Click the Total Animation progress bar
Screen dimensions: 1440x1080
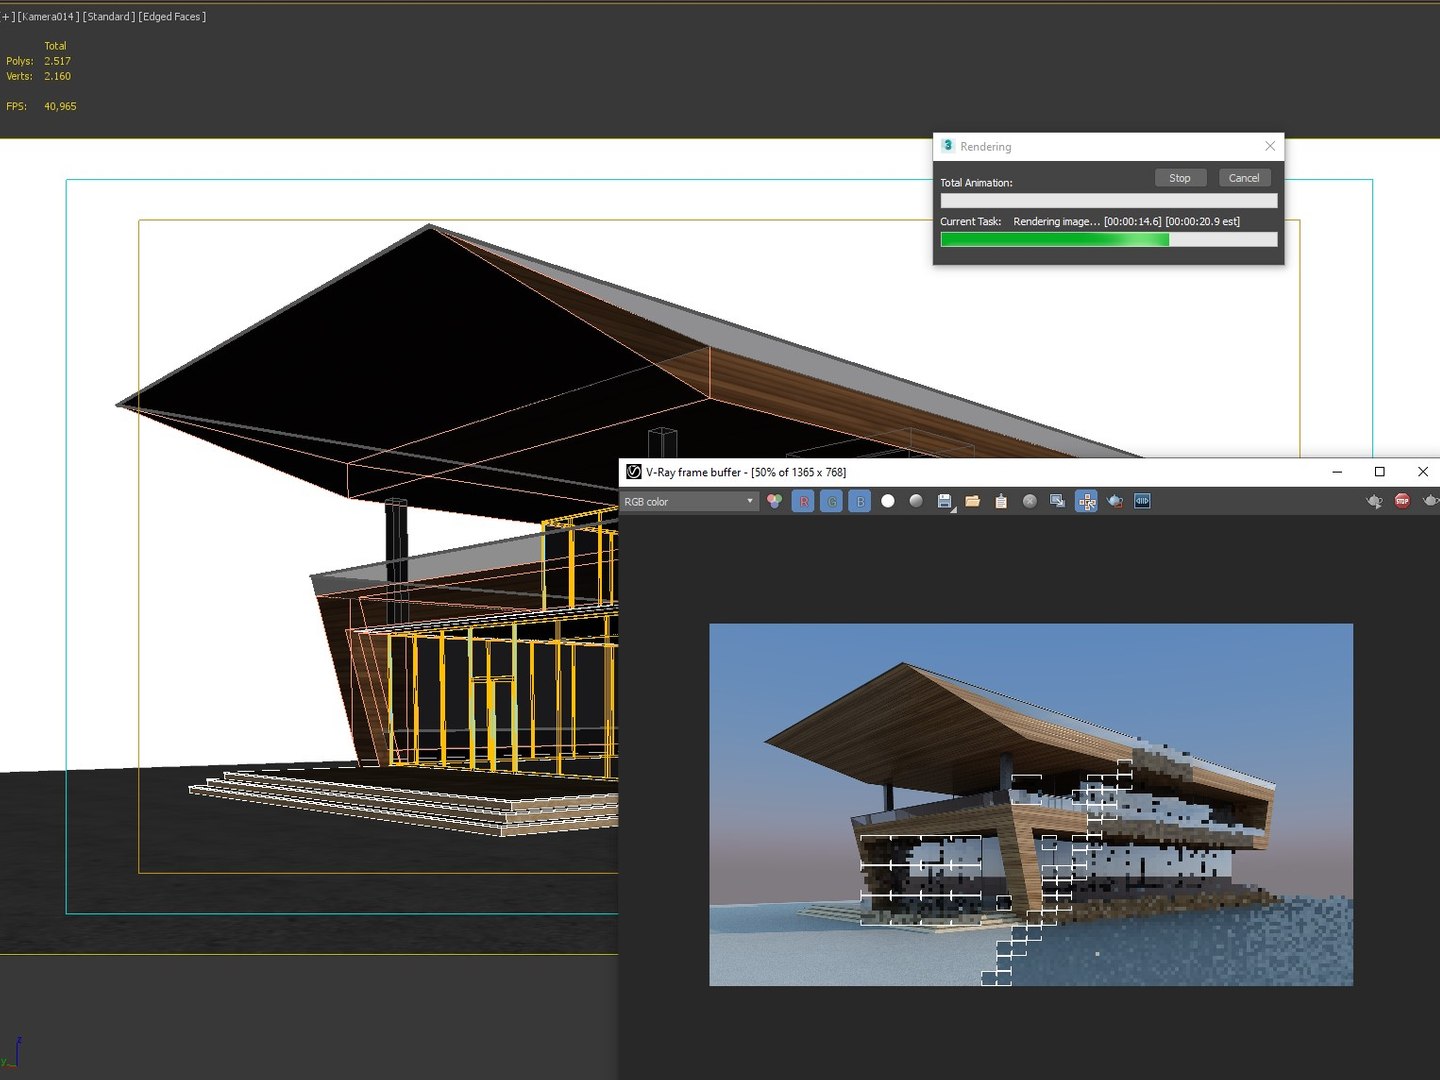(1108, 201)
